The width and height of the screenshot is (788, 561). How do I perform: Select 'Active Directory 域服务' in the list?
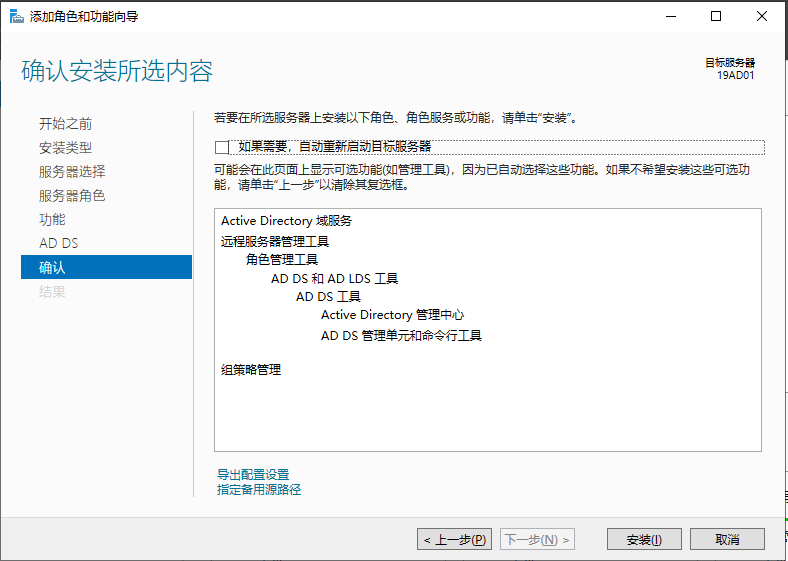[x=286, y=221]
